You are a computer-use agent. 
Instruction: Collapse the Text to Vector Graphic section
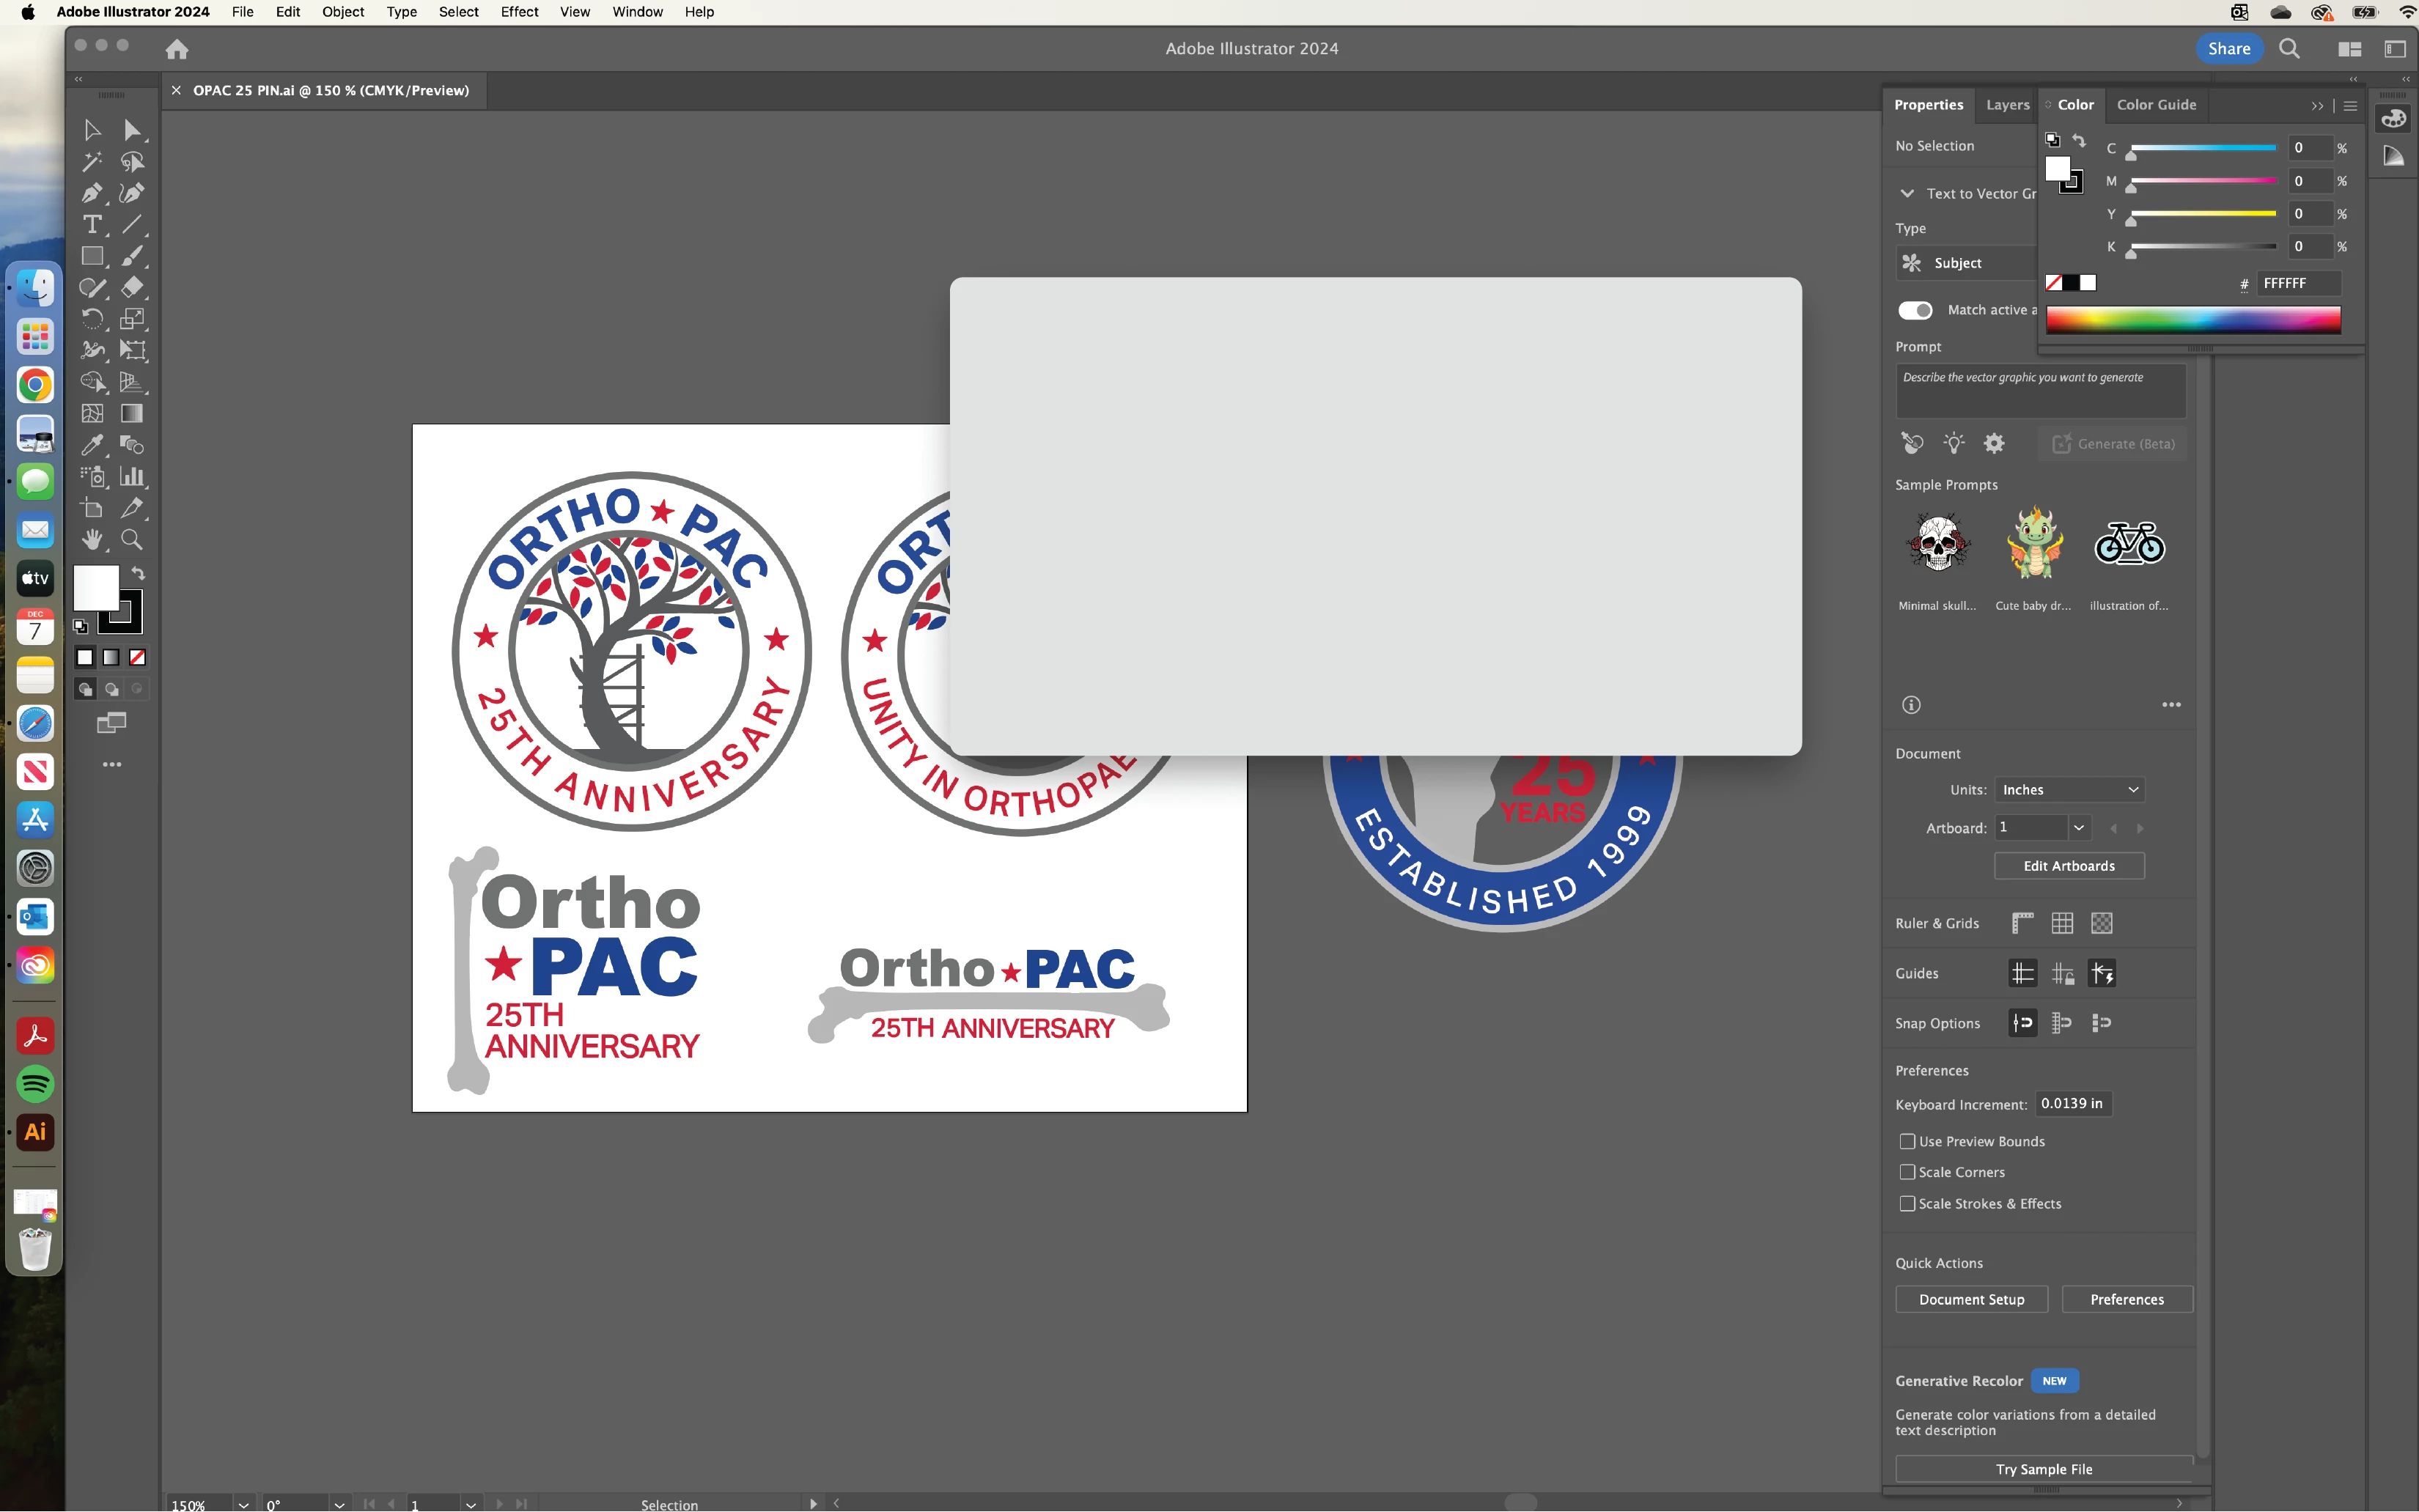pyautogui.click(x=1907, y=193)
